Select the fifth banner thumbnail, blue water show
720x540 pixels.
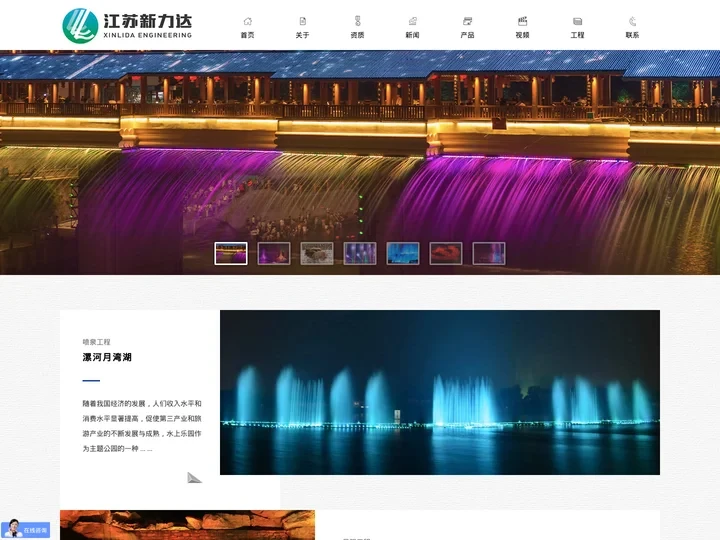click(403, 253)
